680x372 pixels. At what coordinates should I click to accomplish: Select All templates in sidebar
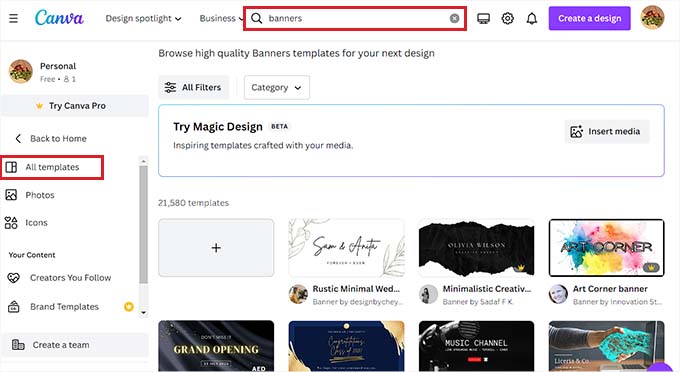[52, 167]
